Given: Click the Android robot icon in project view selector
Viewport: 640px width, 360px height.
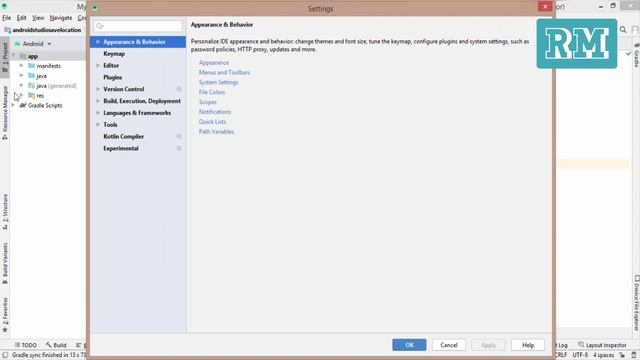Looking at the screenshot, I should [x=18, y=43].
